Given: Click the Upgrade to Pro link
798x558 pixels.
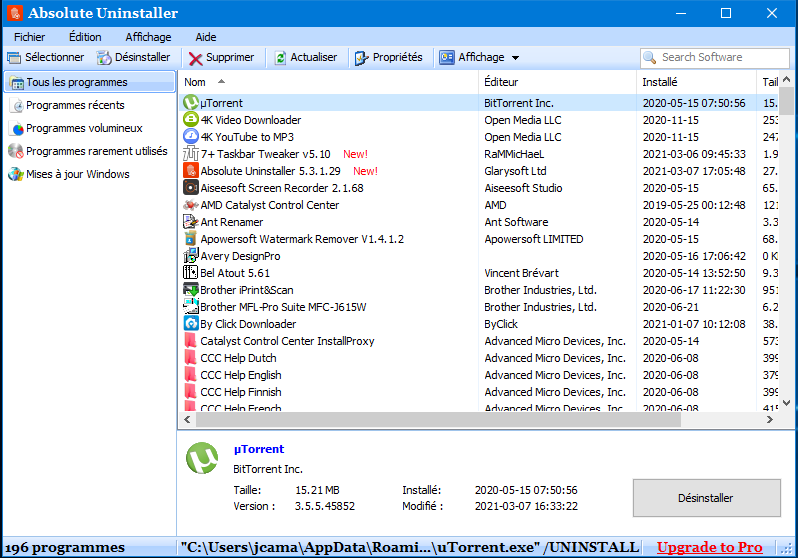Looking at the screenshot, I should point(709,547).
